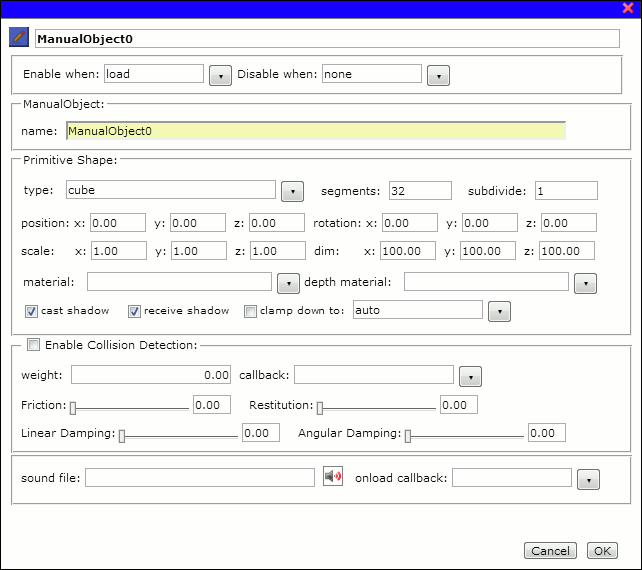Click the Cancel button
The height and width of the screenshot is (570, 642).
(x=550, y=550)
